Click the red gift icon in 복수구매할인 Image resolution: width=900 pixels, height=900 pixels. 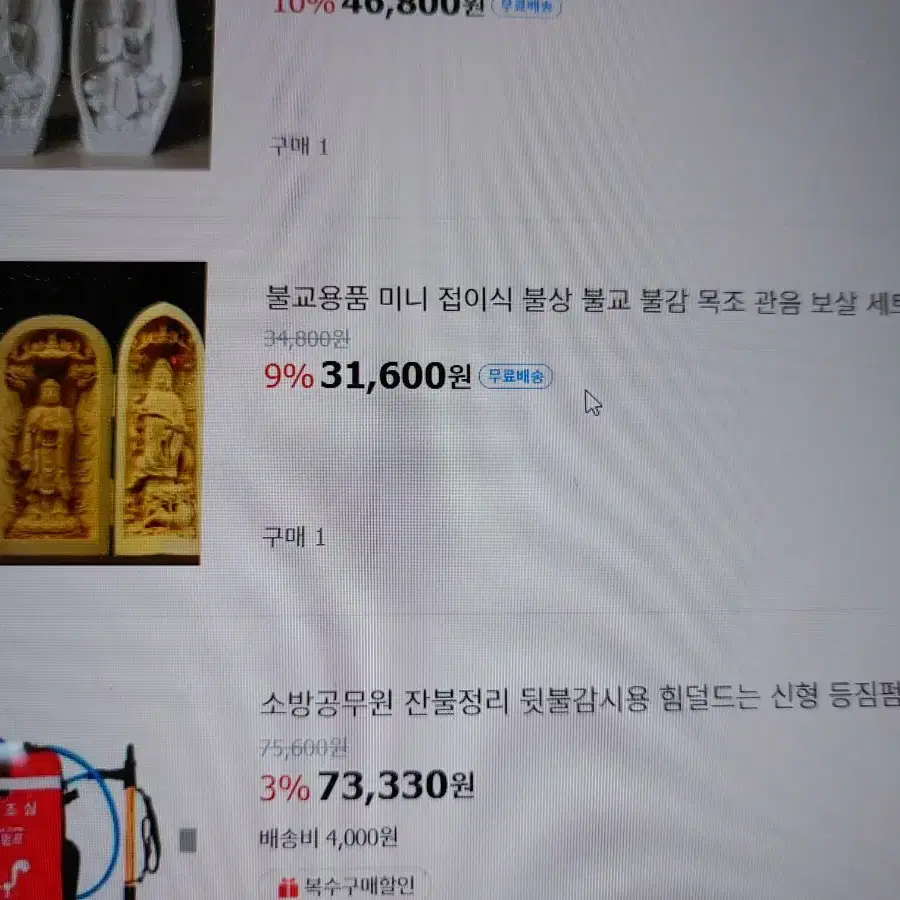click(288, 887)
